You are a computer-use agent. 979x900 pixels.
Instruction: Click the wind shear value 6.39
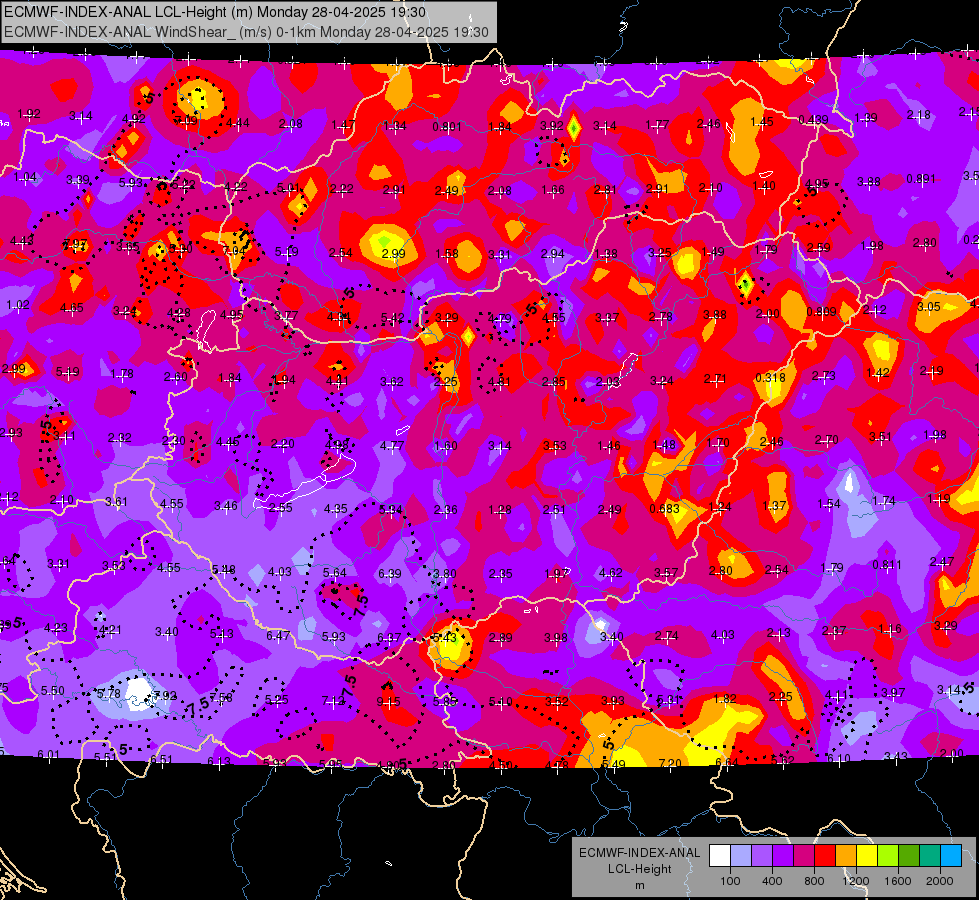tap(390, 573)
